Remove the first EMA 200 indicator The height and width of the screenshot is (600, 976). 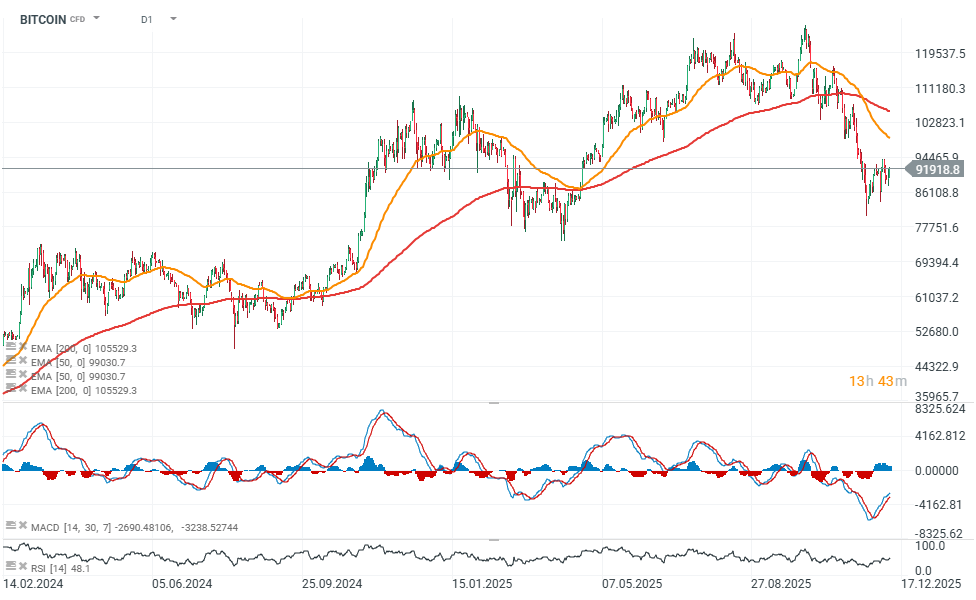click(22, 348)
